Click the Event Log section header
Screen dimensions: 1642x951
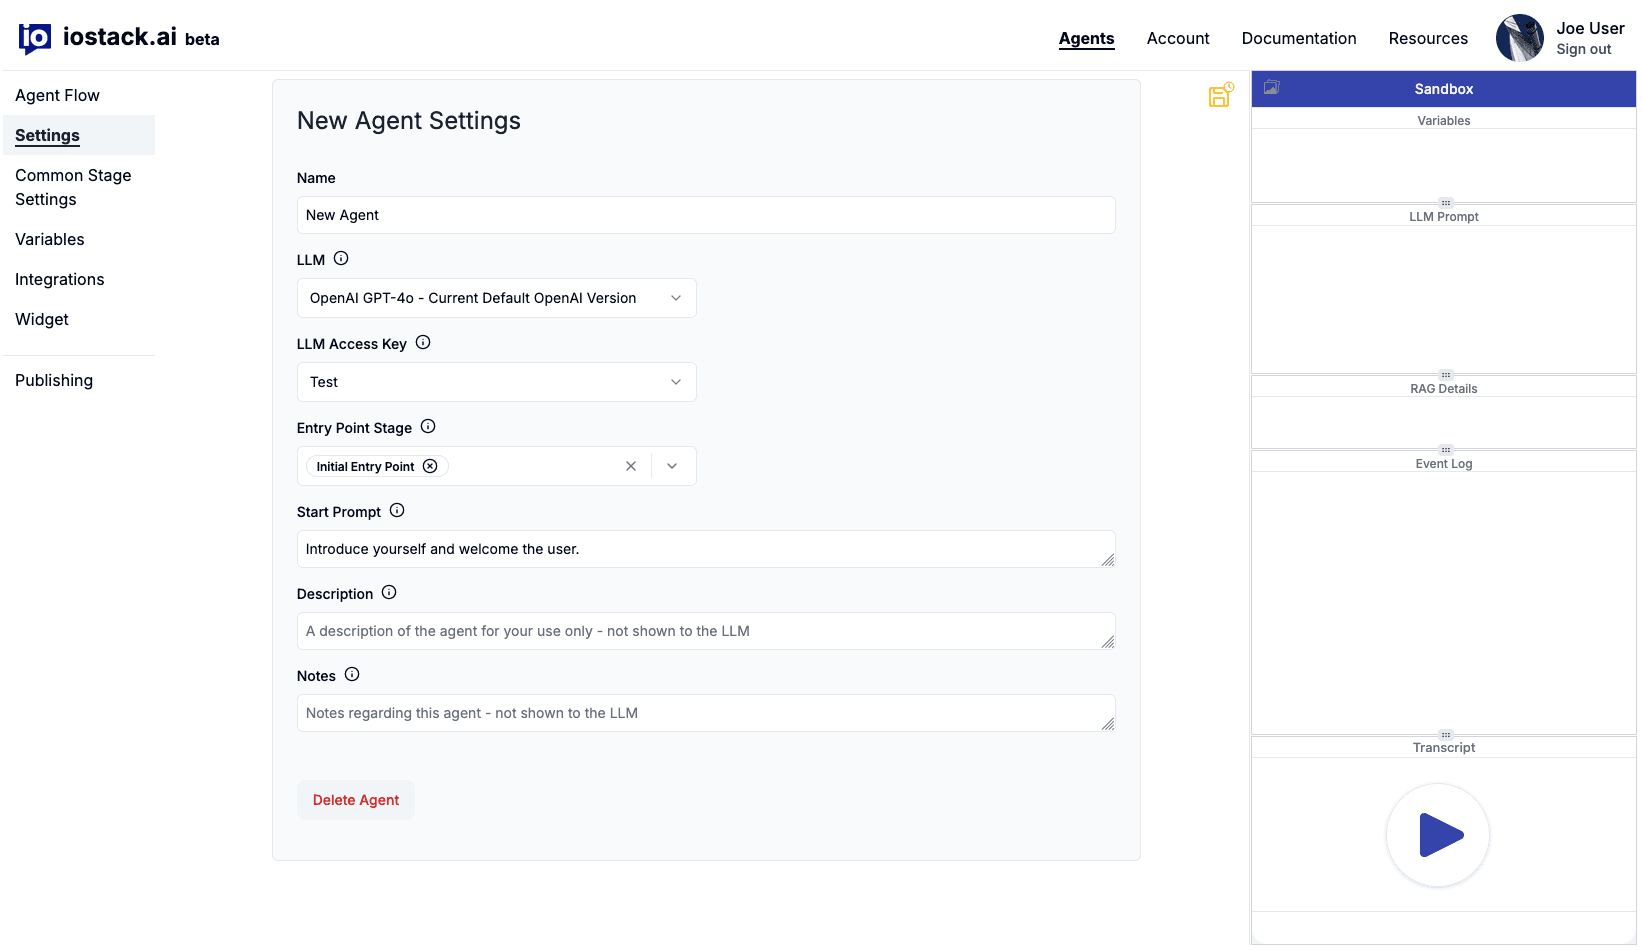(x=1444, y=463)
